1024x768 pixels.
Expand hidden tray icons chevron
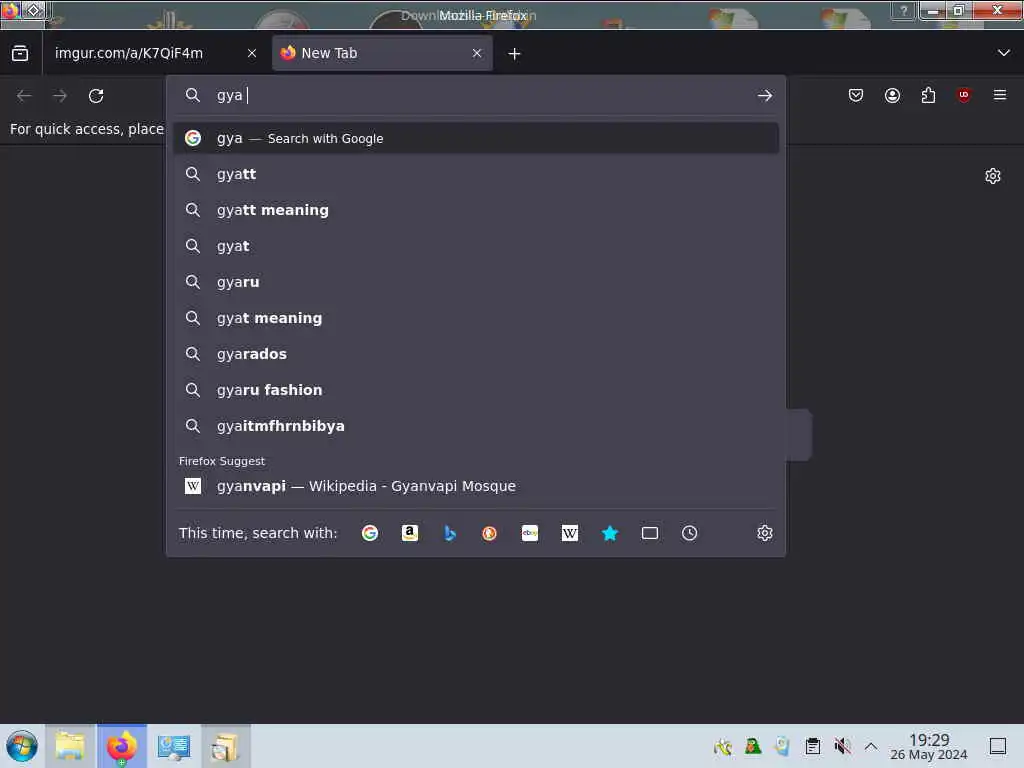pos(871,746)
